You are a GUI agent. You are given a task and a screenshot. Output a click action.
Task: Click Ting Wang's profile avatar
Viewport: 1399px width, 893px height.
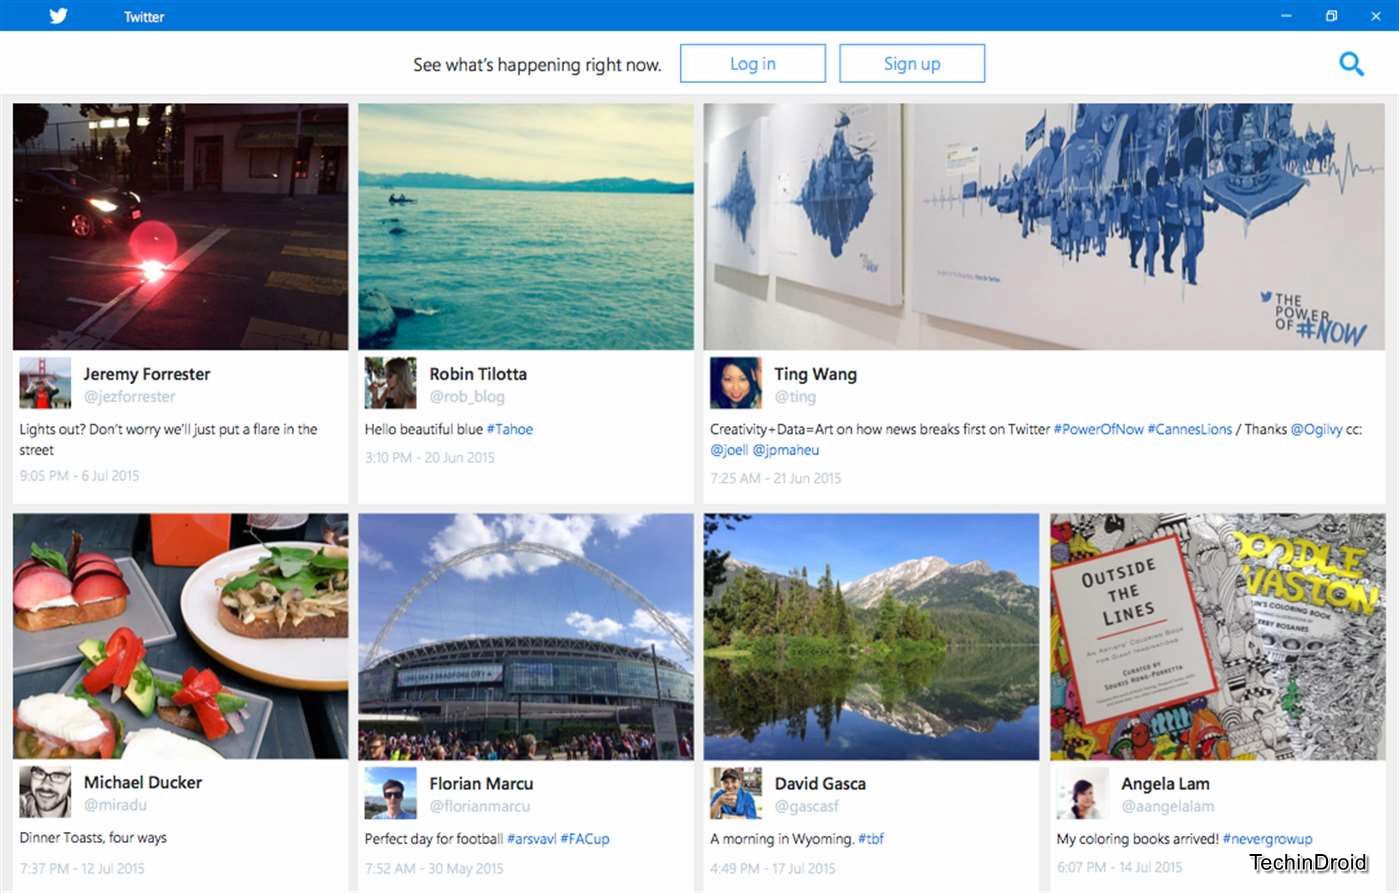736,383
